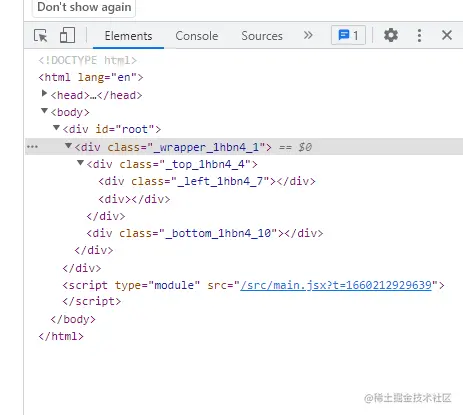Open the main.jsx source link

click(x=336, y=285)
